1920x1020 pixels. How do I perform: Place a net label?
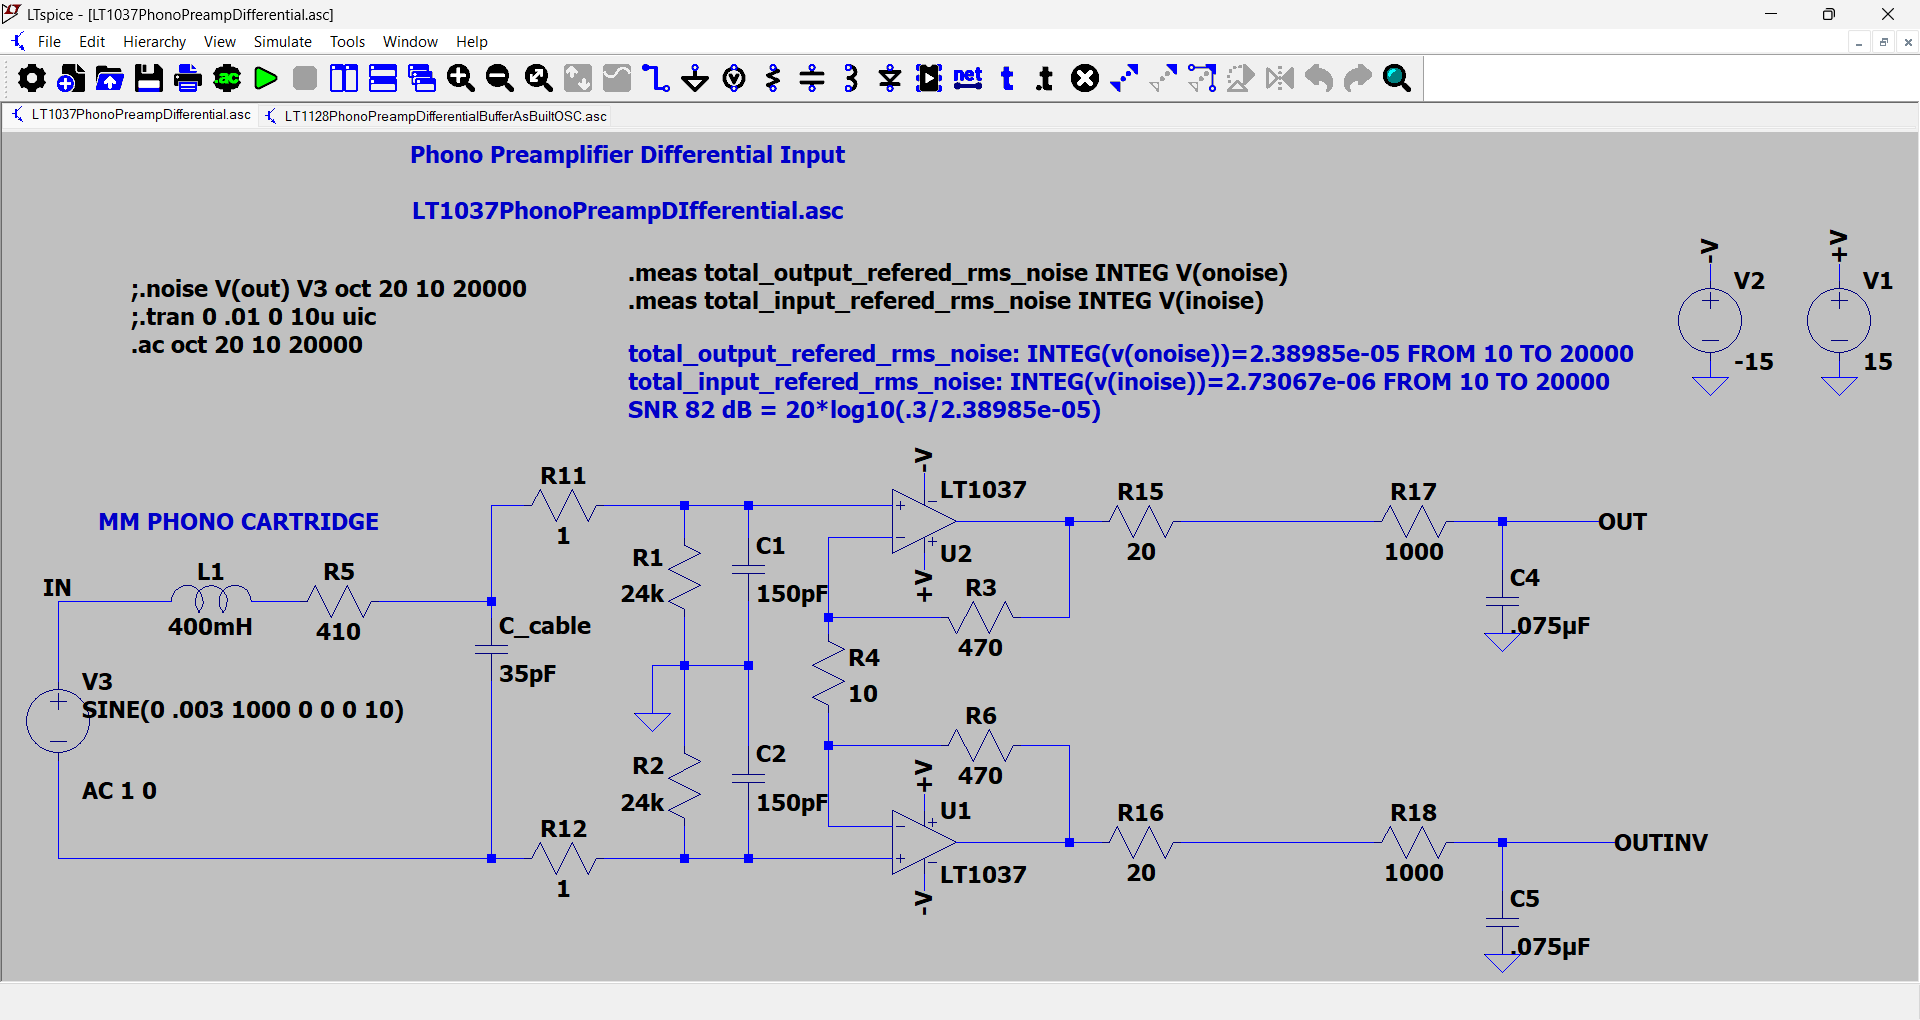tap(968, 78)
